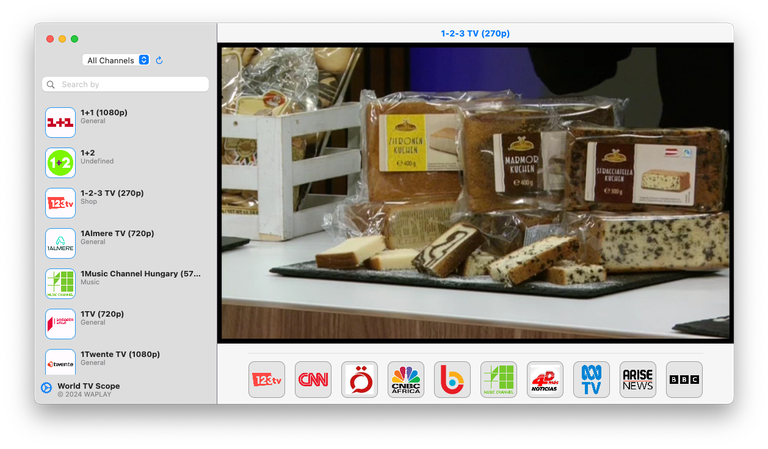Open CNN in the bottom channel bar
The width and height of the screenshot is (768, 449).
tap(313, 379)
